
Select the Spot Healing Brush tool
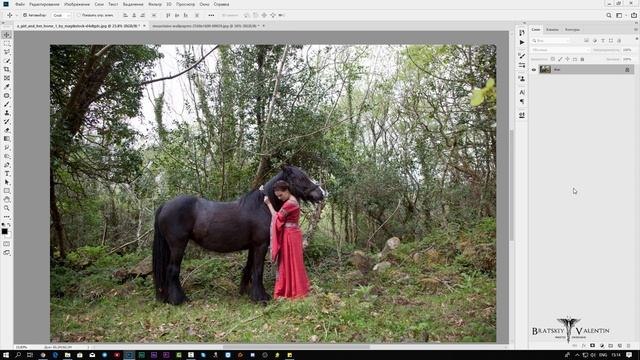(x=7, y=96)
